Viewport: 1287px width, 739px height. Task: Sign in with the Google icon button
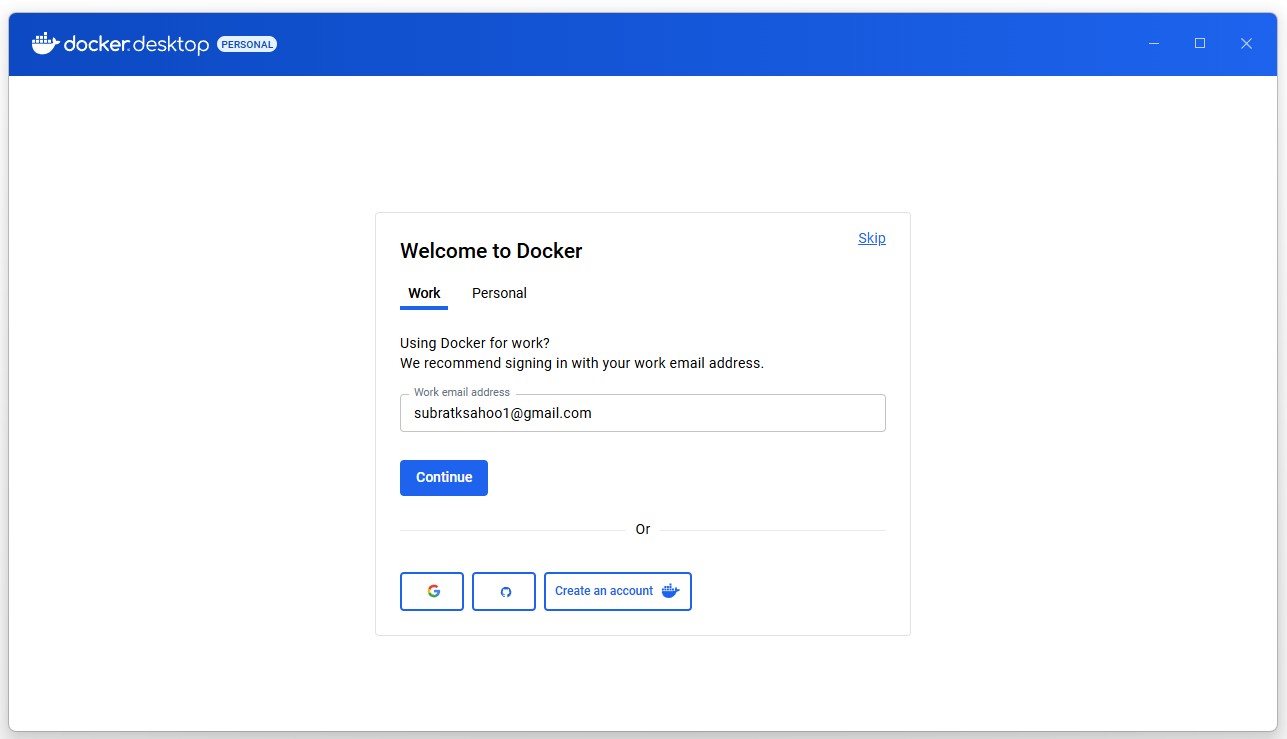pyautogui.click(x=432, y=591)
